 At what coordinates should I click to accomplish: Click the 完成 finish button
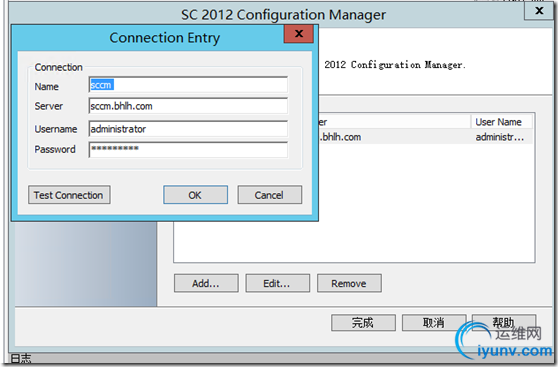(x=363, y=323)
